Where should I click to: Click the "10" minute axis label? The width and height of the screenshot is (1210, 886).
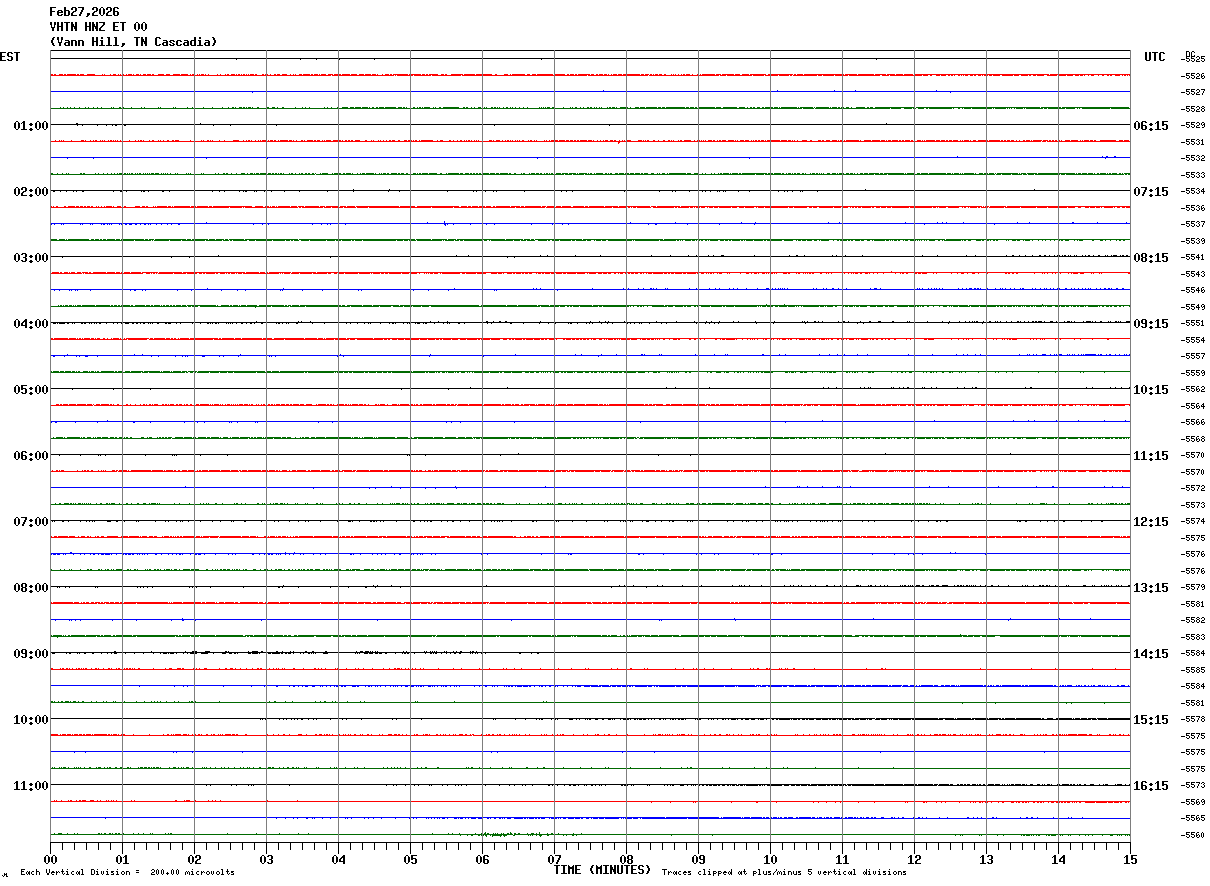pos(770,859)
